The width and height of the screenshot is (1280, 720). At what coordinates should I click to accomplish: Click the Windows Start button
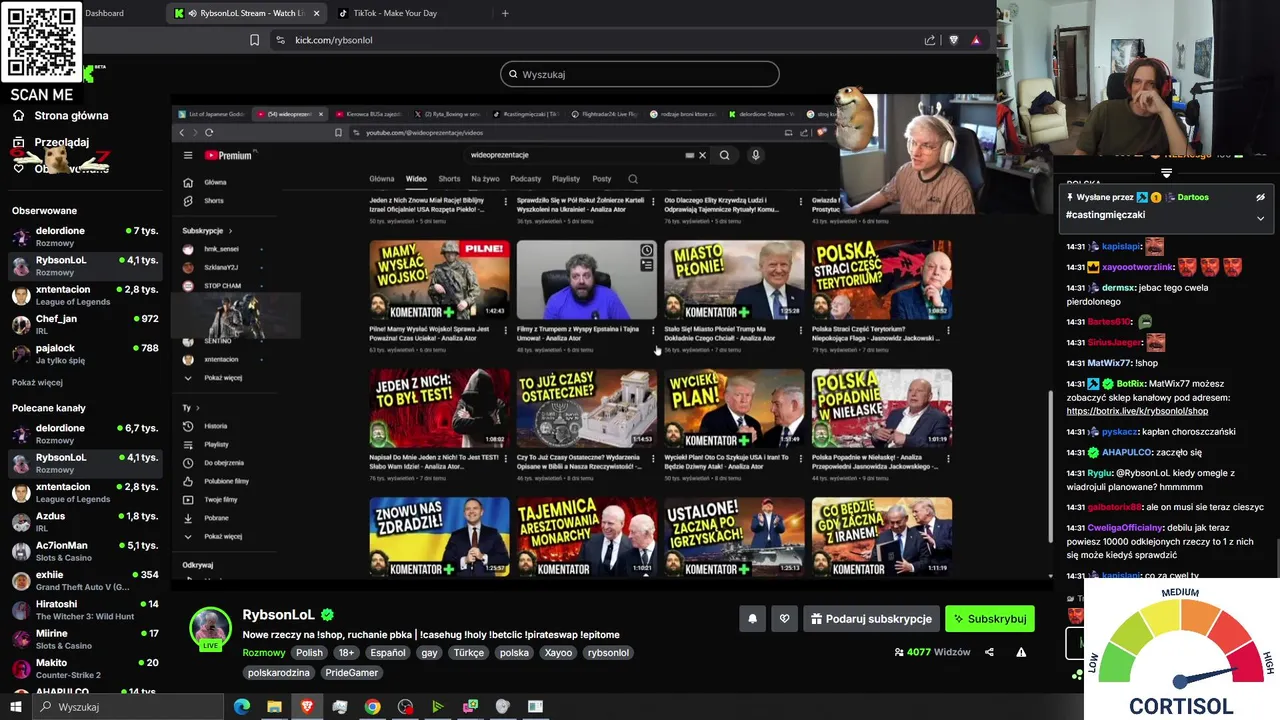(x=15, y=707)
